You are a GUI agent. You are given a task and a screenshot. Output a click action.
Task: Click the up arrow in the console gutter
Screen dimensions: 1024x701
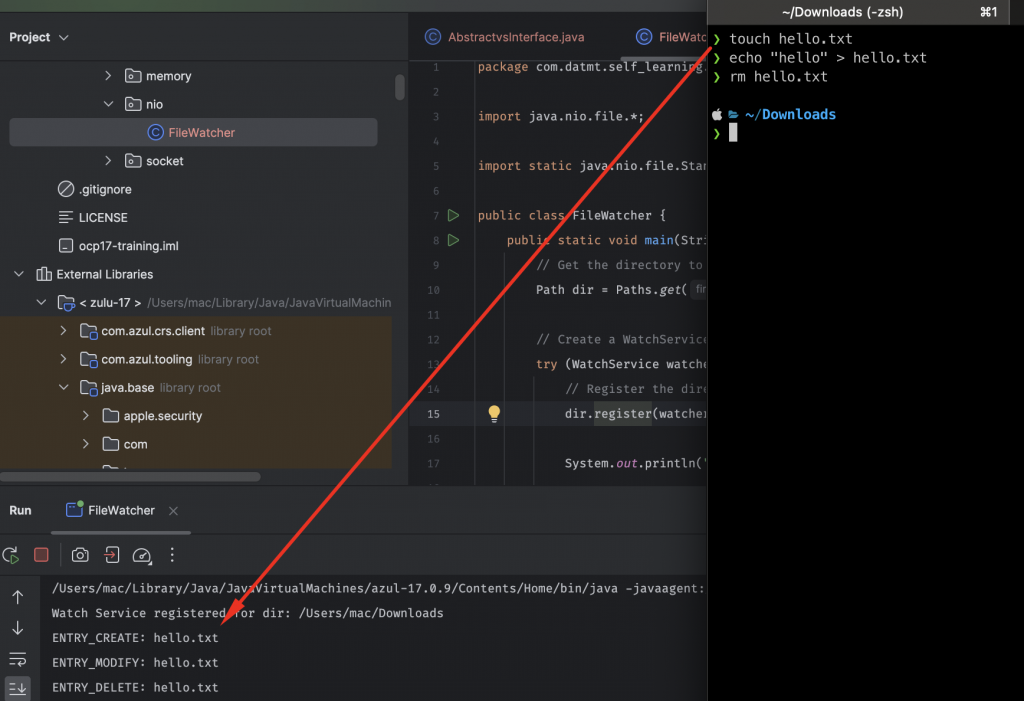click(x=18, y=596)
